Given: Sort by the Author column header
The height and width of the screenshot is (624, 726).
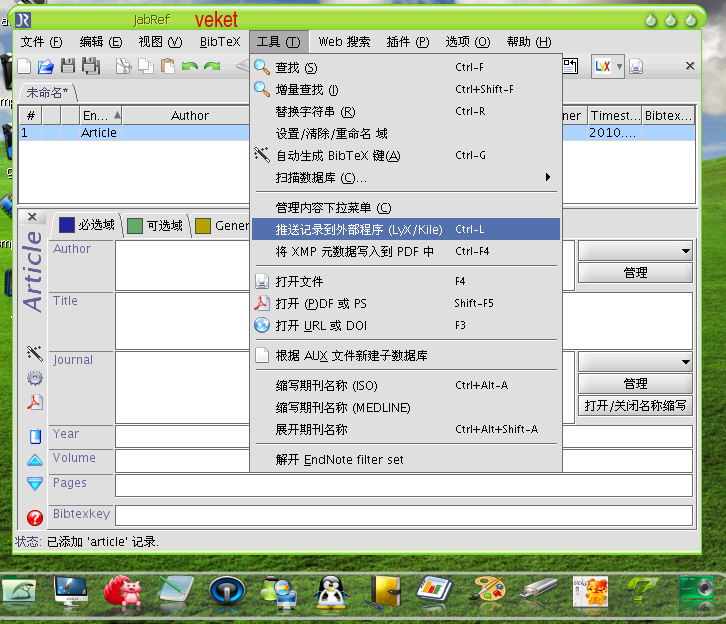Looking at the screenshot, I should click(x=186, y=115).
